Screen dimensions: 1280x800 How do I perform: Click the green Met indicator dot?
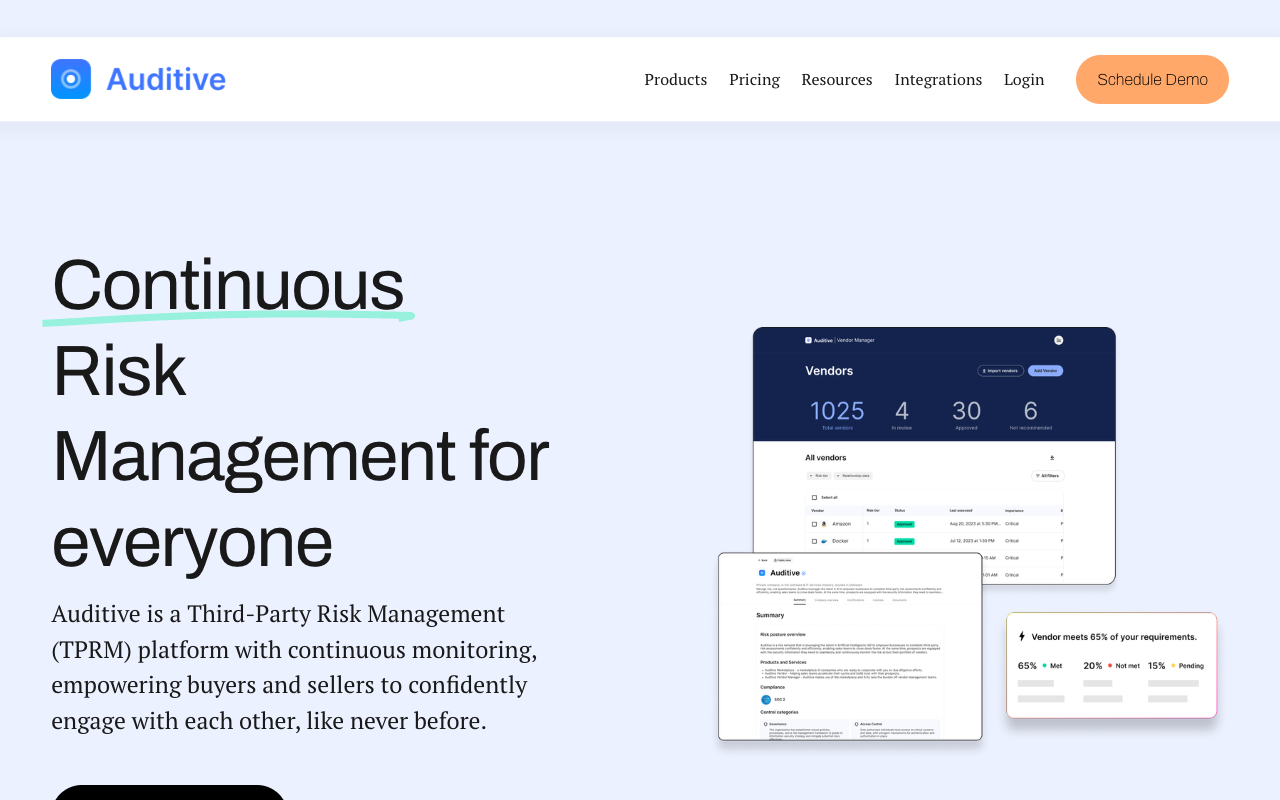coord(1045,665)
